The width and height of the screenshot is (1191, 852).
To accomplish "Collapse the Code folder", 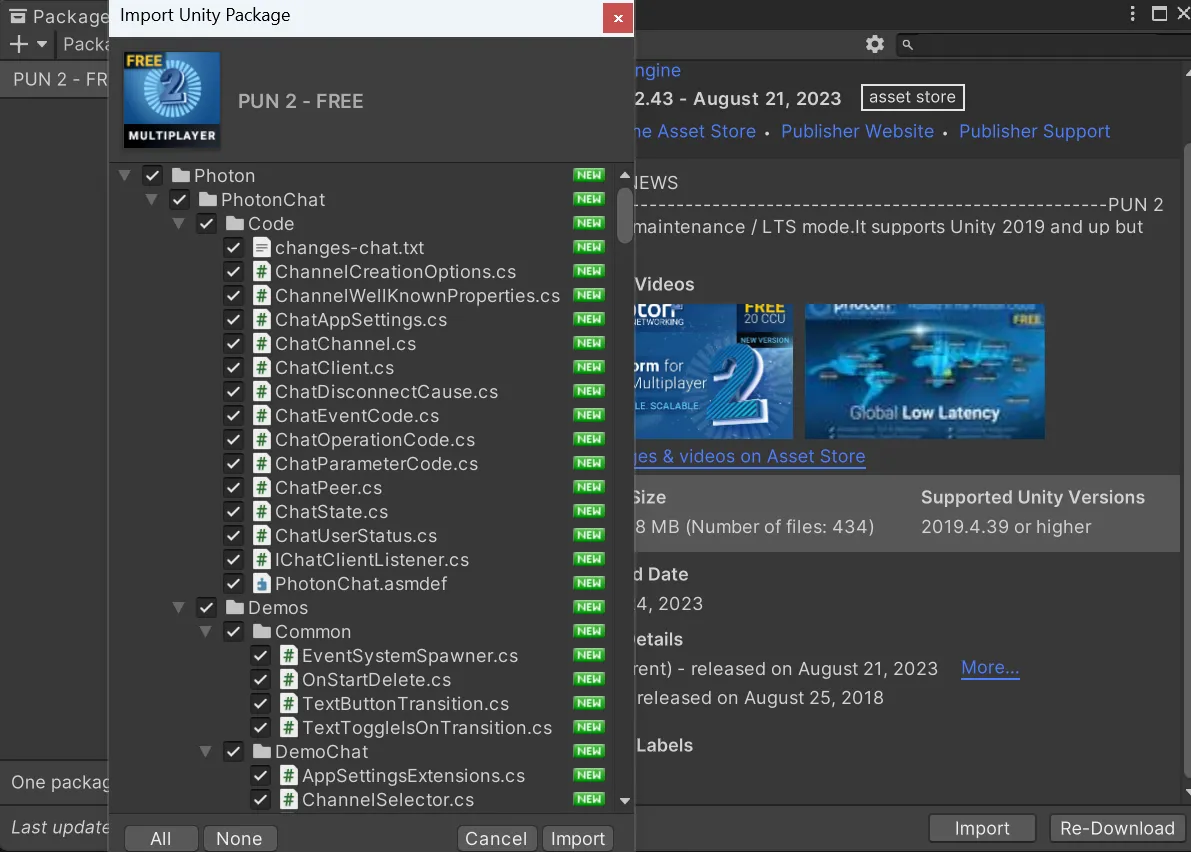I will tap(178, 223).
